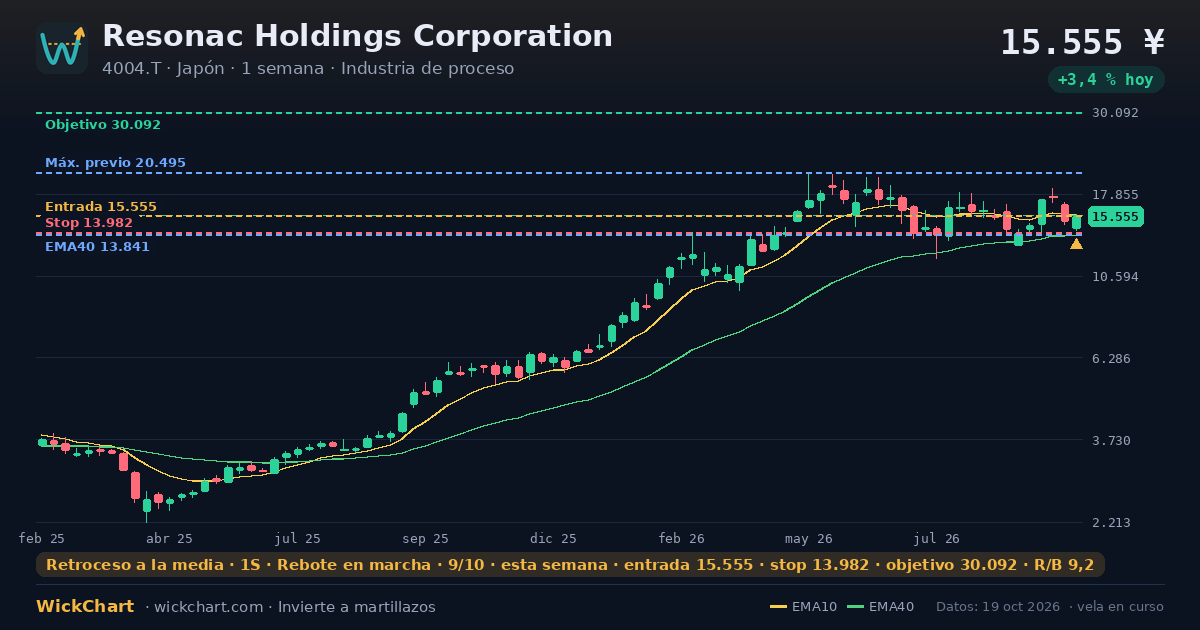Click the 'Entrada 15.555' level label
1200x630 pixels.
(101, 207)
